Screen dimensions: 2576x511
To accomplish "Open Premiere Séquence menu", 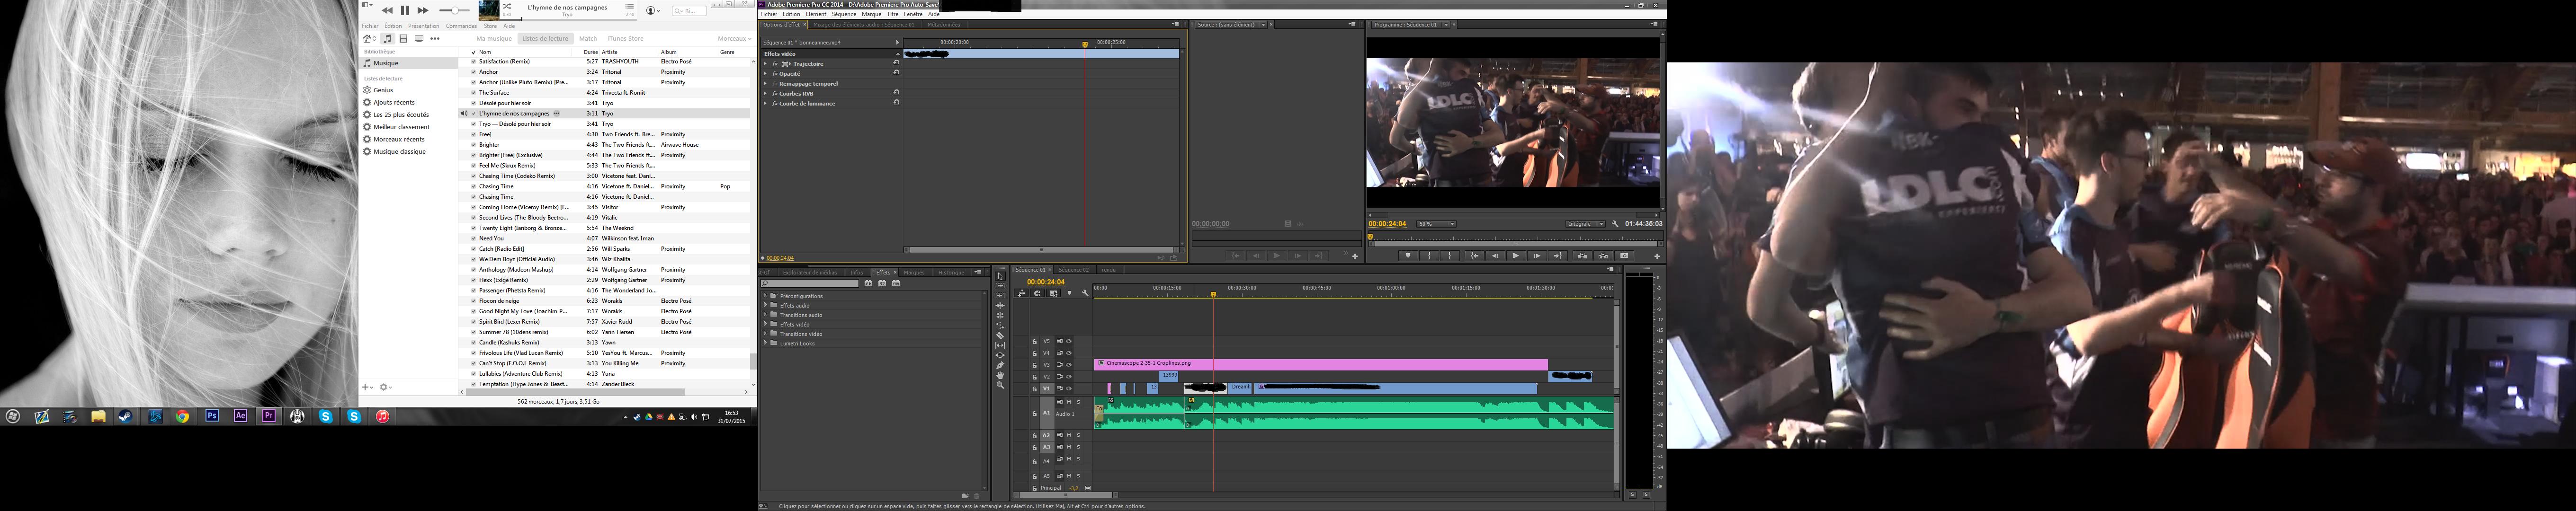I will click(843, 14).
